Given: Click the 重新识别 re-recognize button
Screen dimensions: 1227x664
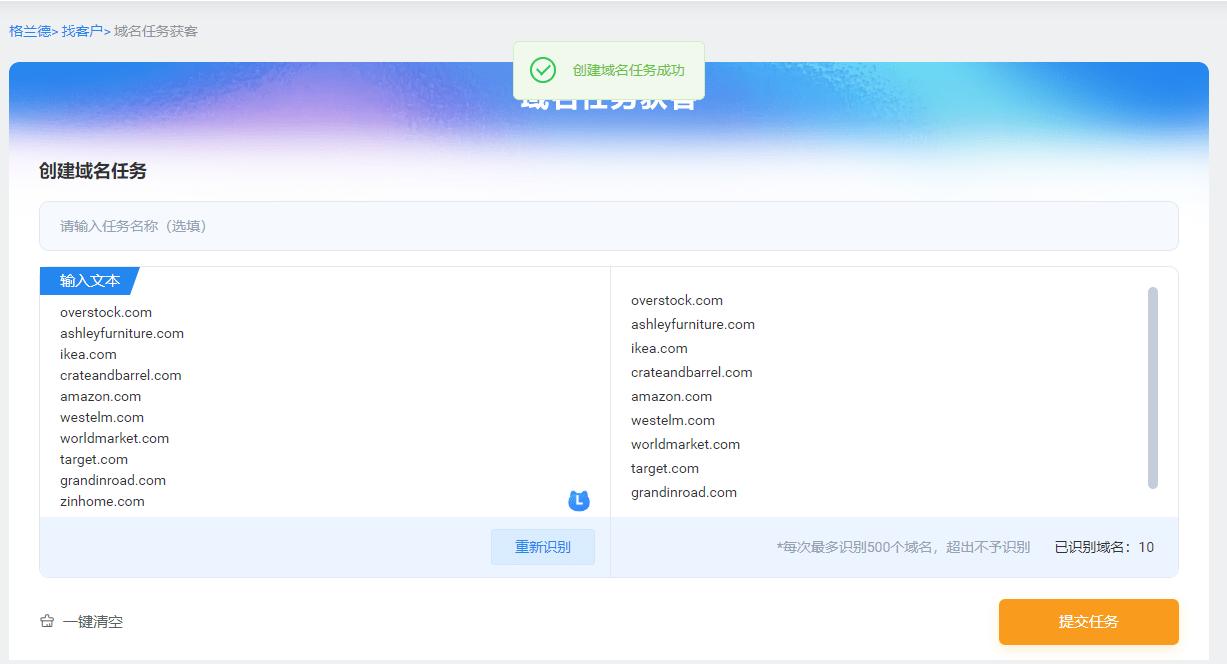Looking at the screenshot, I should point(542,547).
